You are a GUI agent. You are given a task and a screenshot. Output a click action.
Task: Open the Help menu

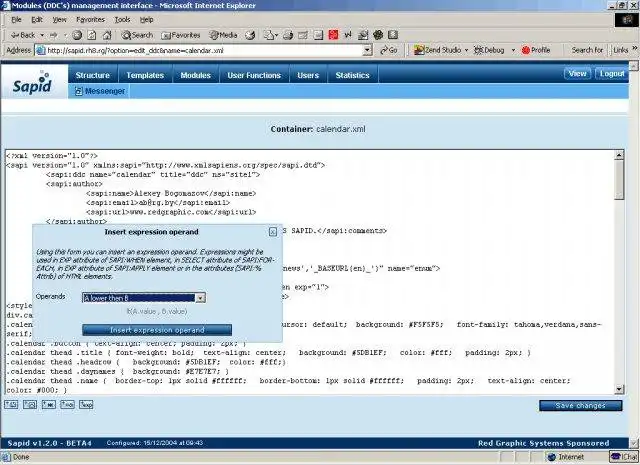(147, 20)
